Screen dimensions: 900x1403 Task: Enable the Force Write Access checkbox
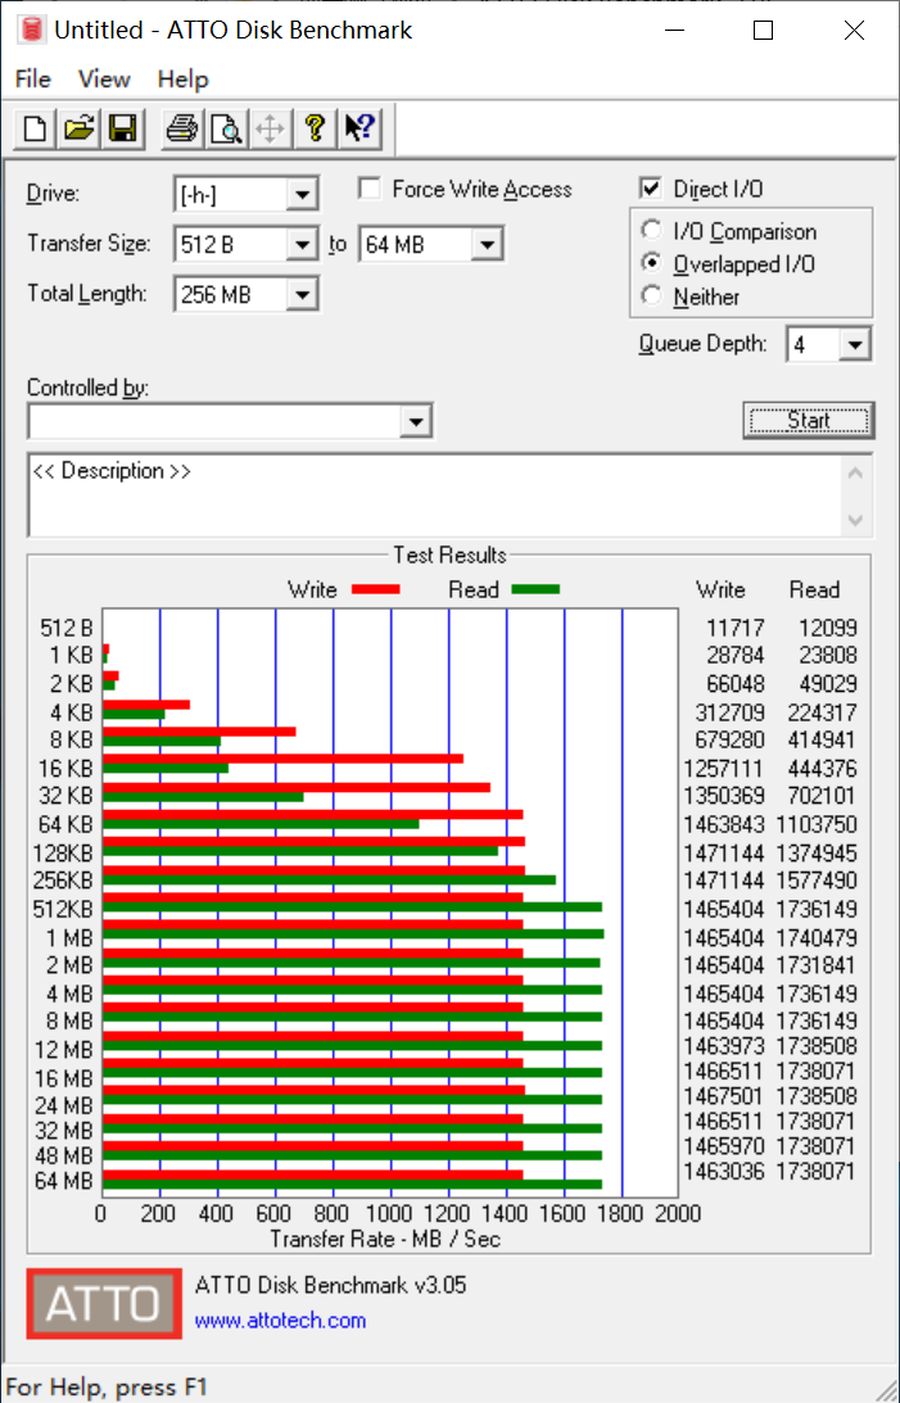[370, 189]
